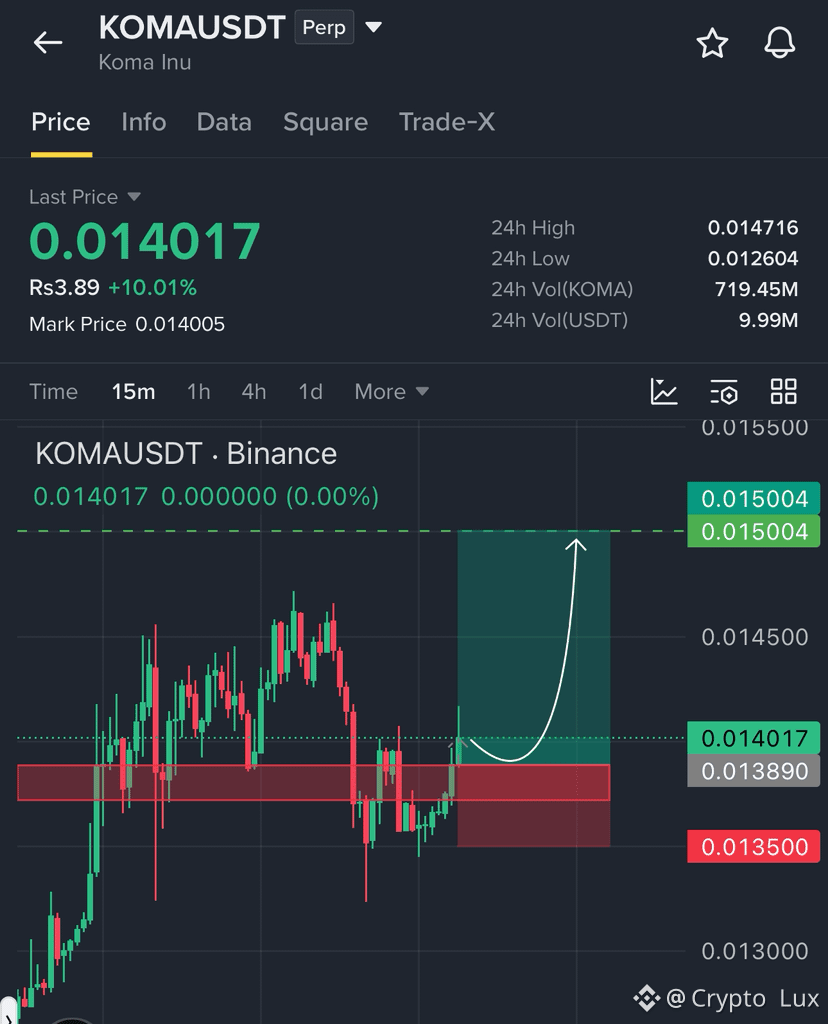Open the Data tab
The width and height of the screenshot is (828, 1024).
coord(224,122)
